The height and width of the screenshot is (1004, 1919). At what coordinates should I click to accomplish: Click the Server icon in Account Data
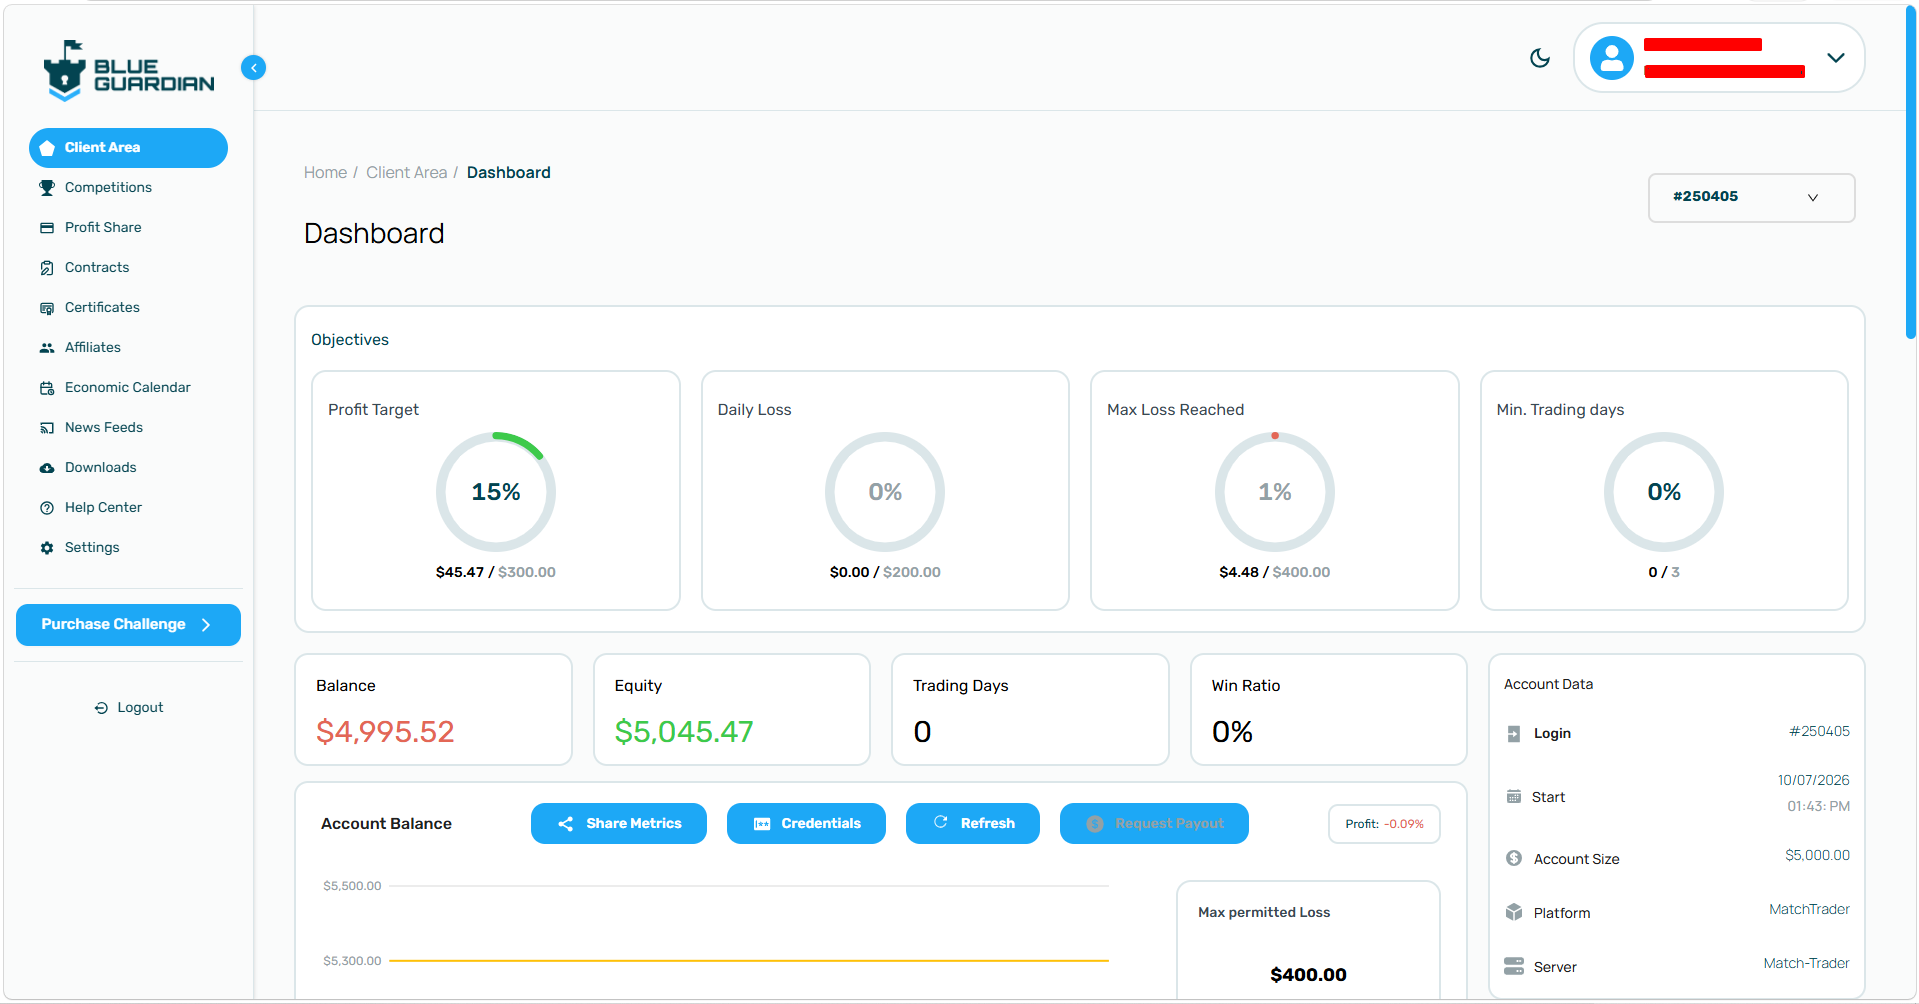tap(1514, 967)
